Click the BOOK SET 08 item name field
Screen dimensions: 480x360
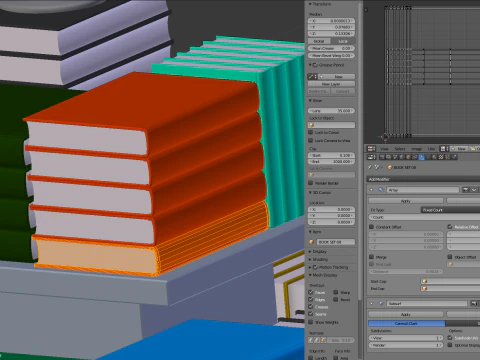(x=335, y=242)
